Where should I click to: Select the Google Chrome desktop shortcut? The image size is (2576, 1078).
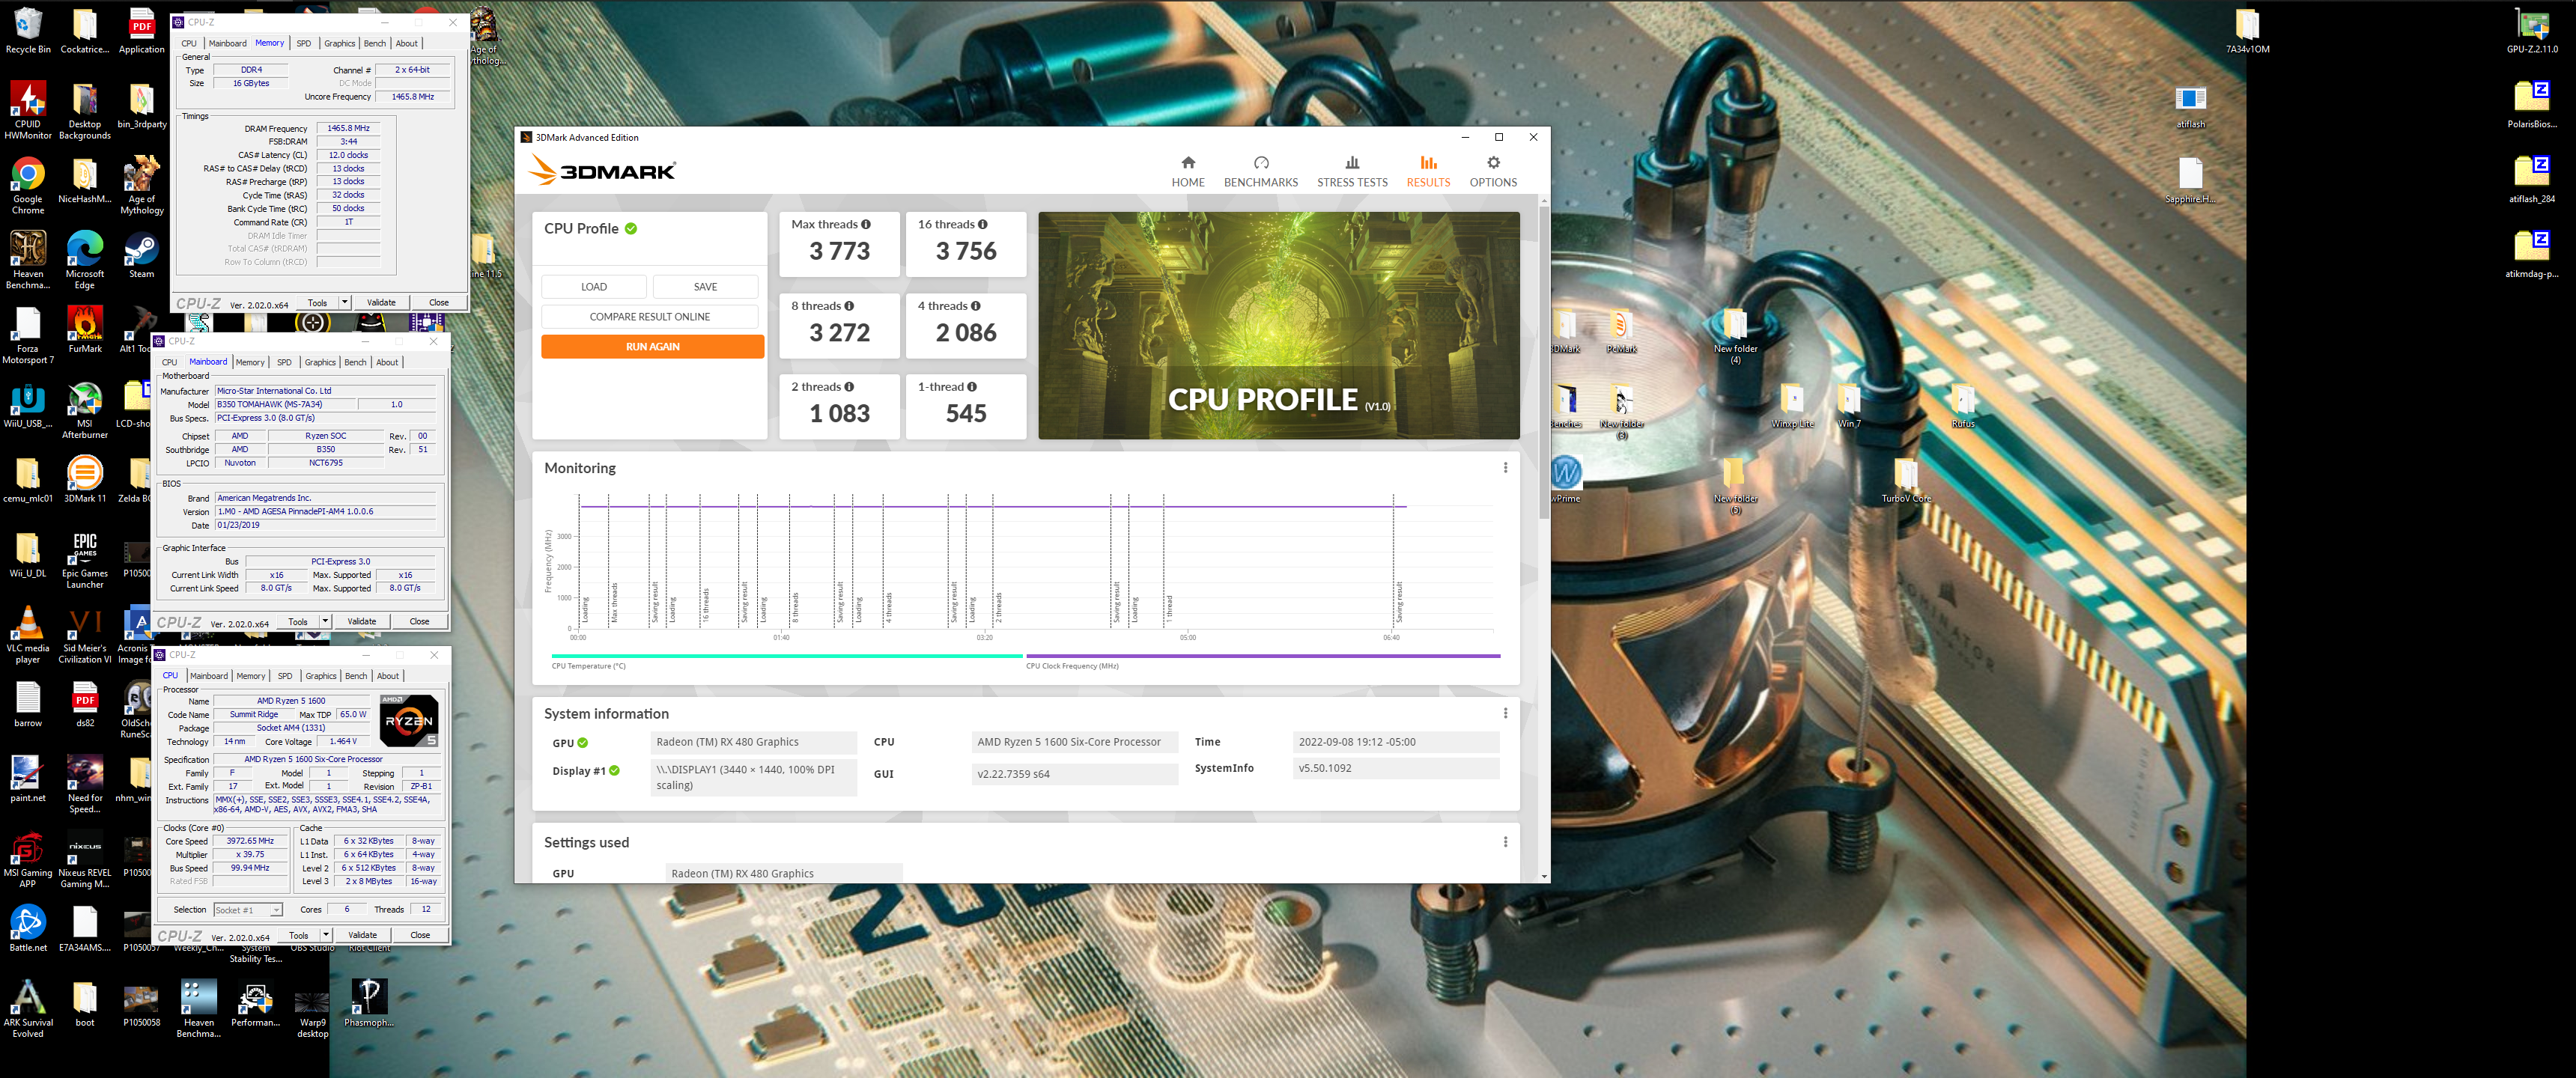(28, 185)
